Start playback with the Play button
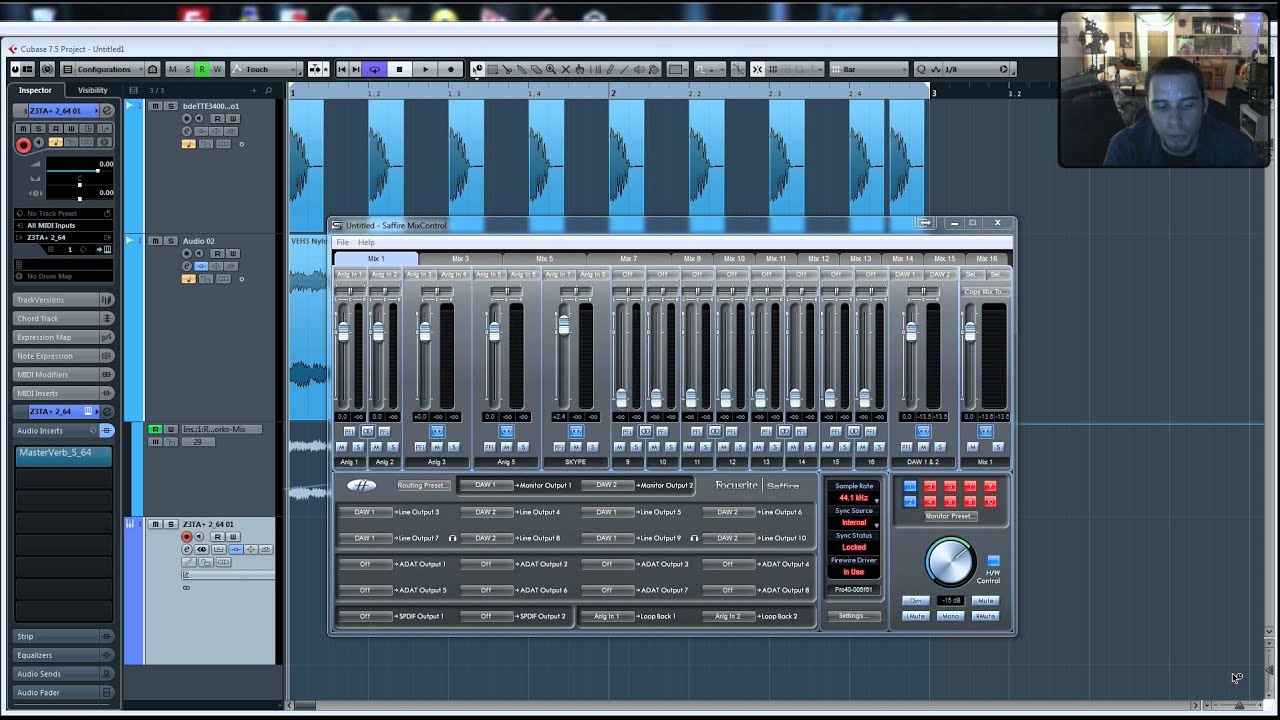The height and width of the screenshot is (720, 1280). coord(425,69)
